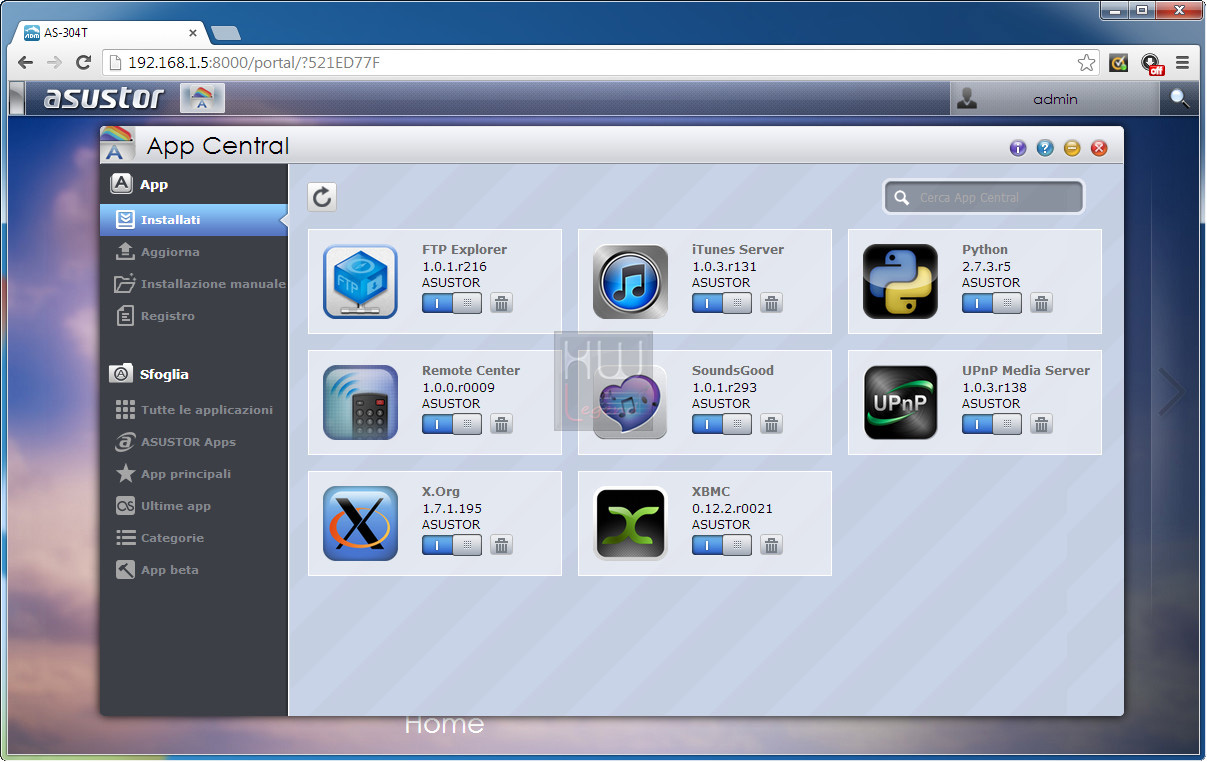Click the Remote Center app icon
Image resolution: width=1207 pixels, height=762 pixels.
(x=360, y=402)
